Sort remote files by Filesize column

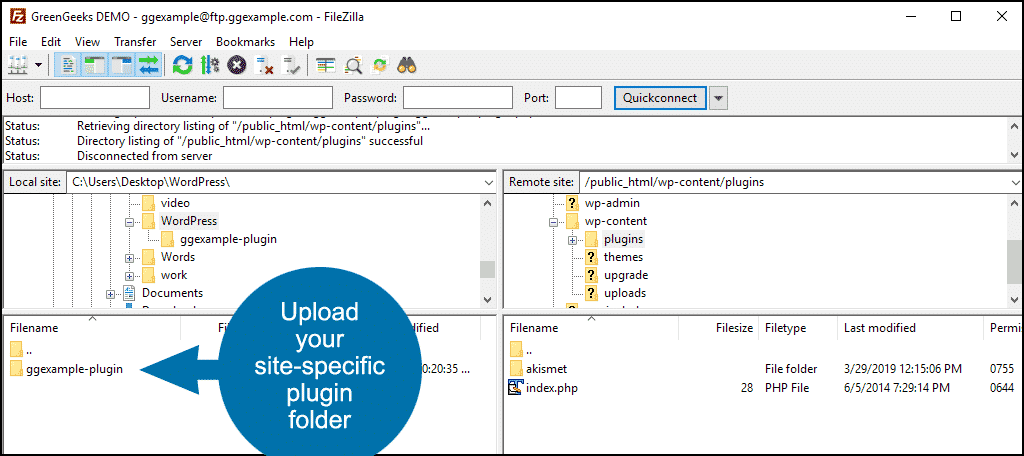[734, 328]
